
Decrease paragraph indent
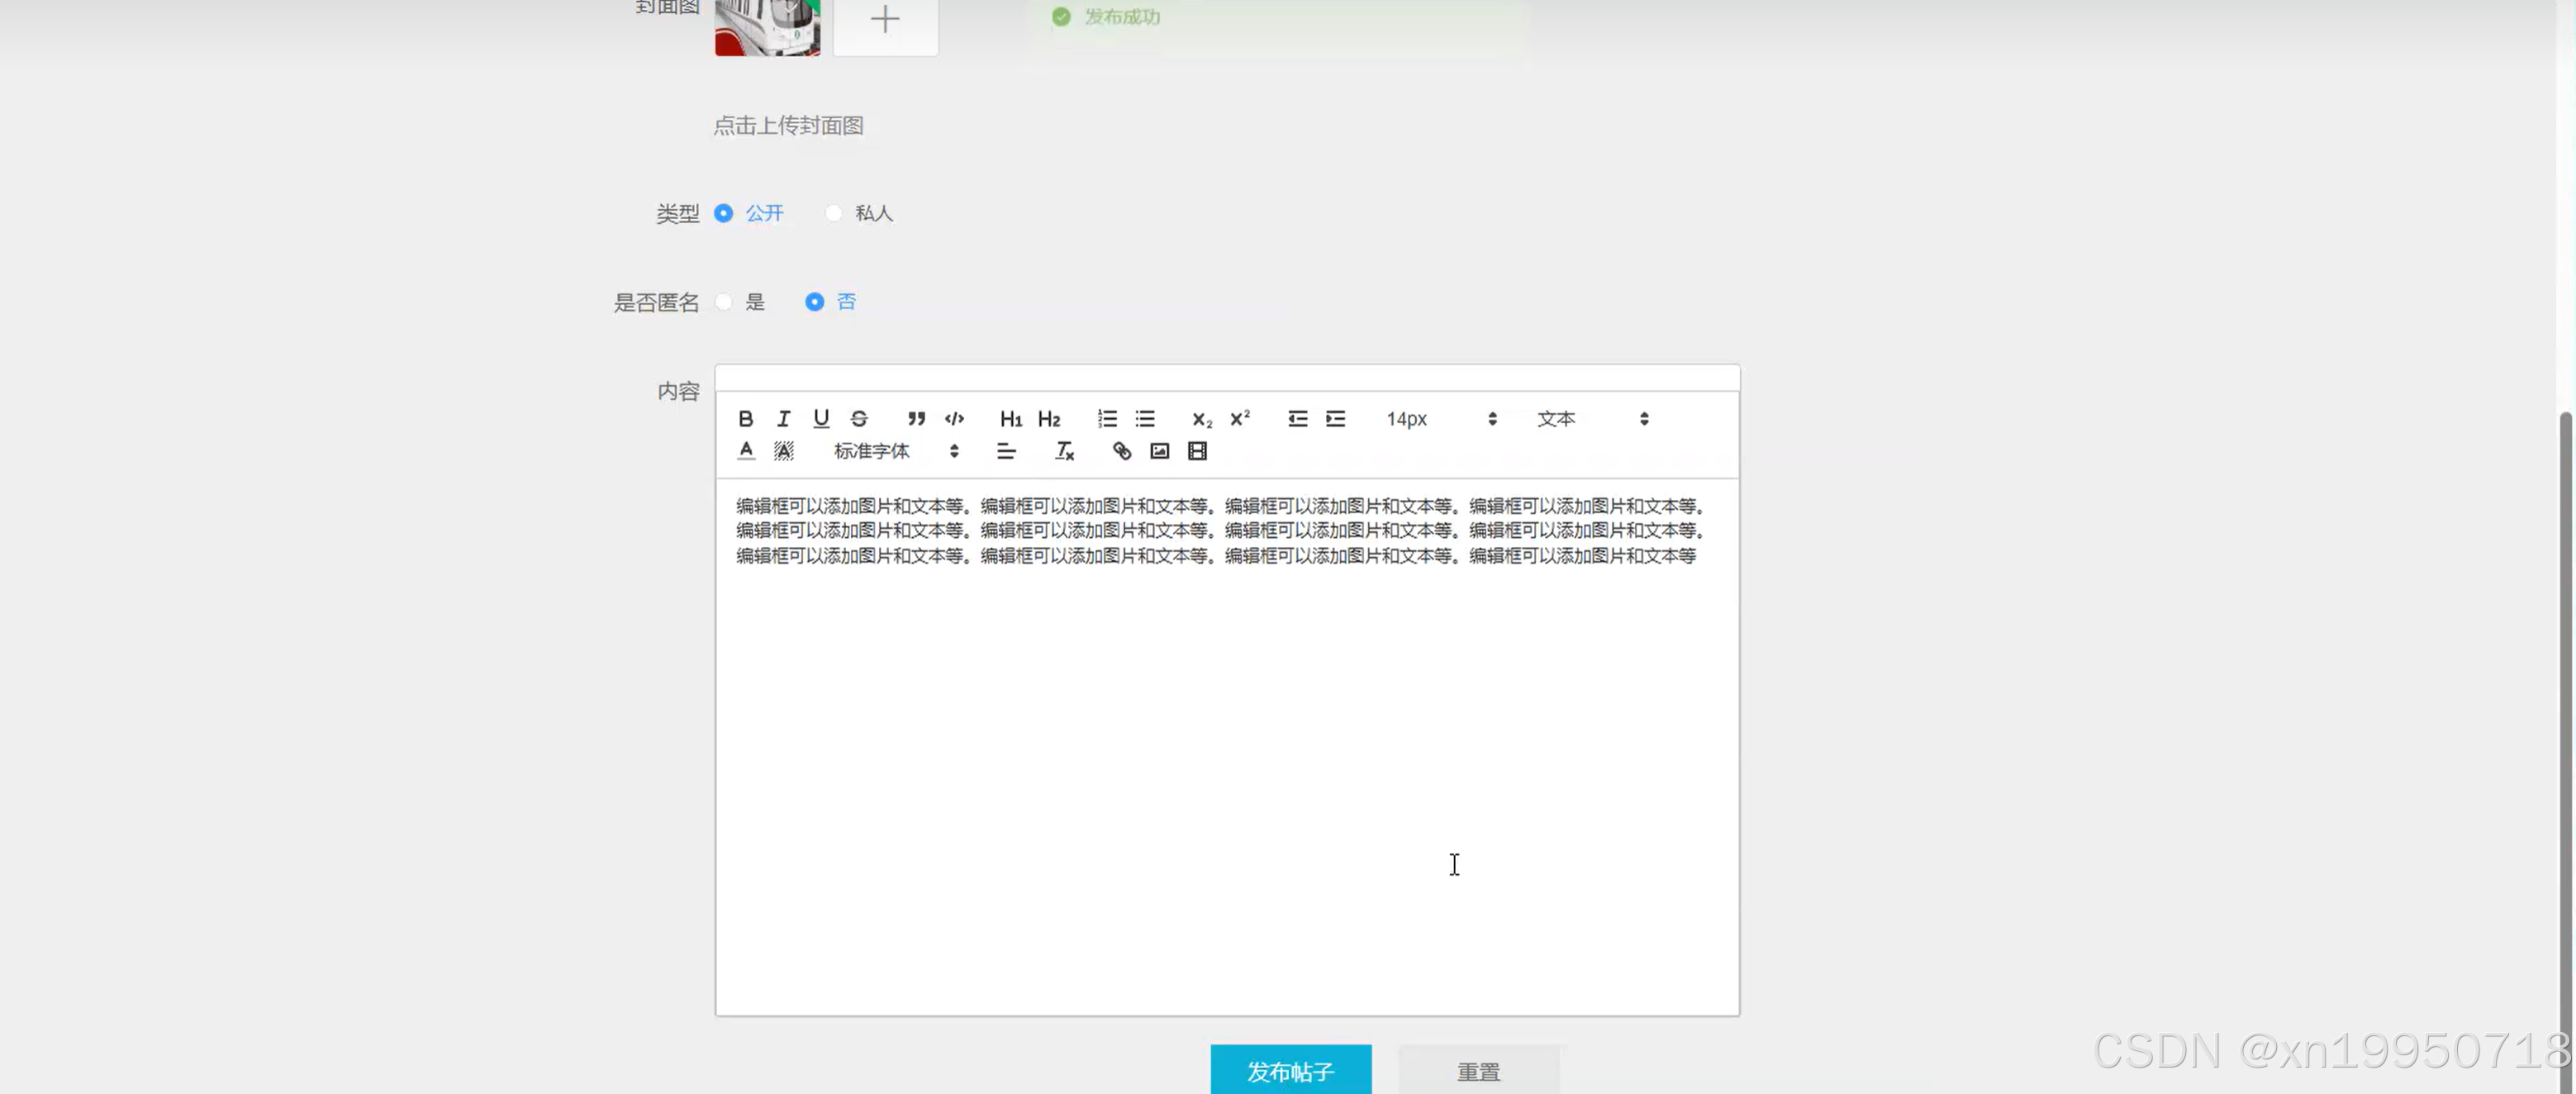(x=1297, y=419)
